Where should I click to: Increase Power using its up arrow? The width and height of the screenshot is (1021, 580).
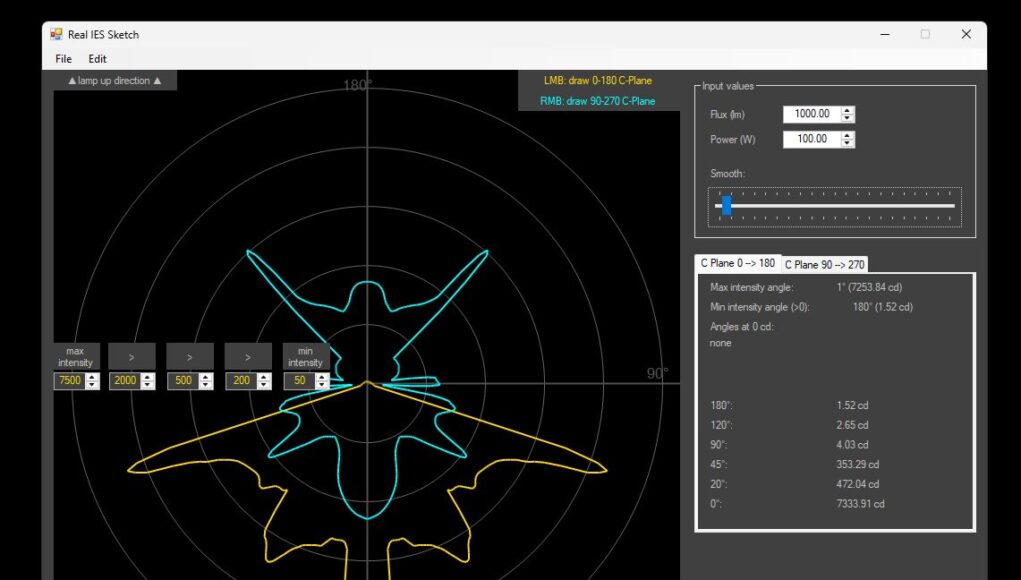847,135
